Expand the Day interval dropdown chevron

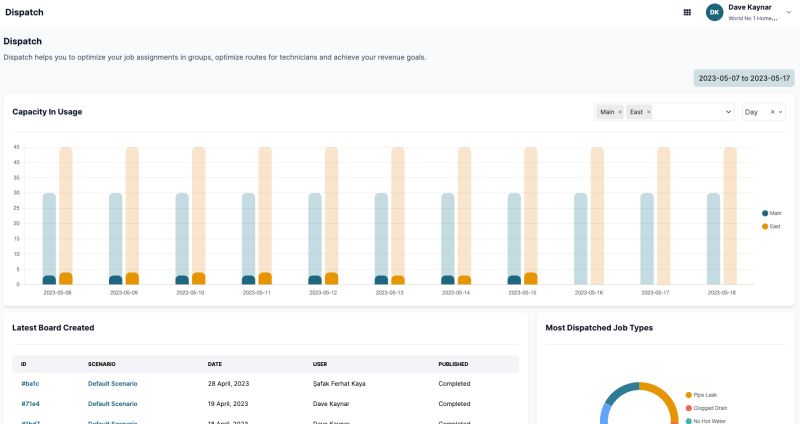[780, 112]
